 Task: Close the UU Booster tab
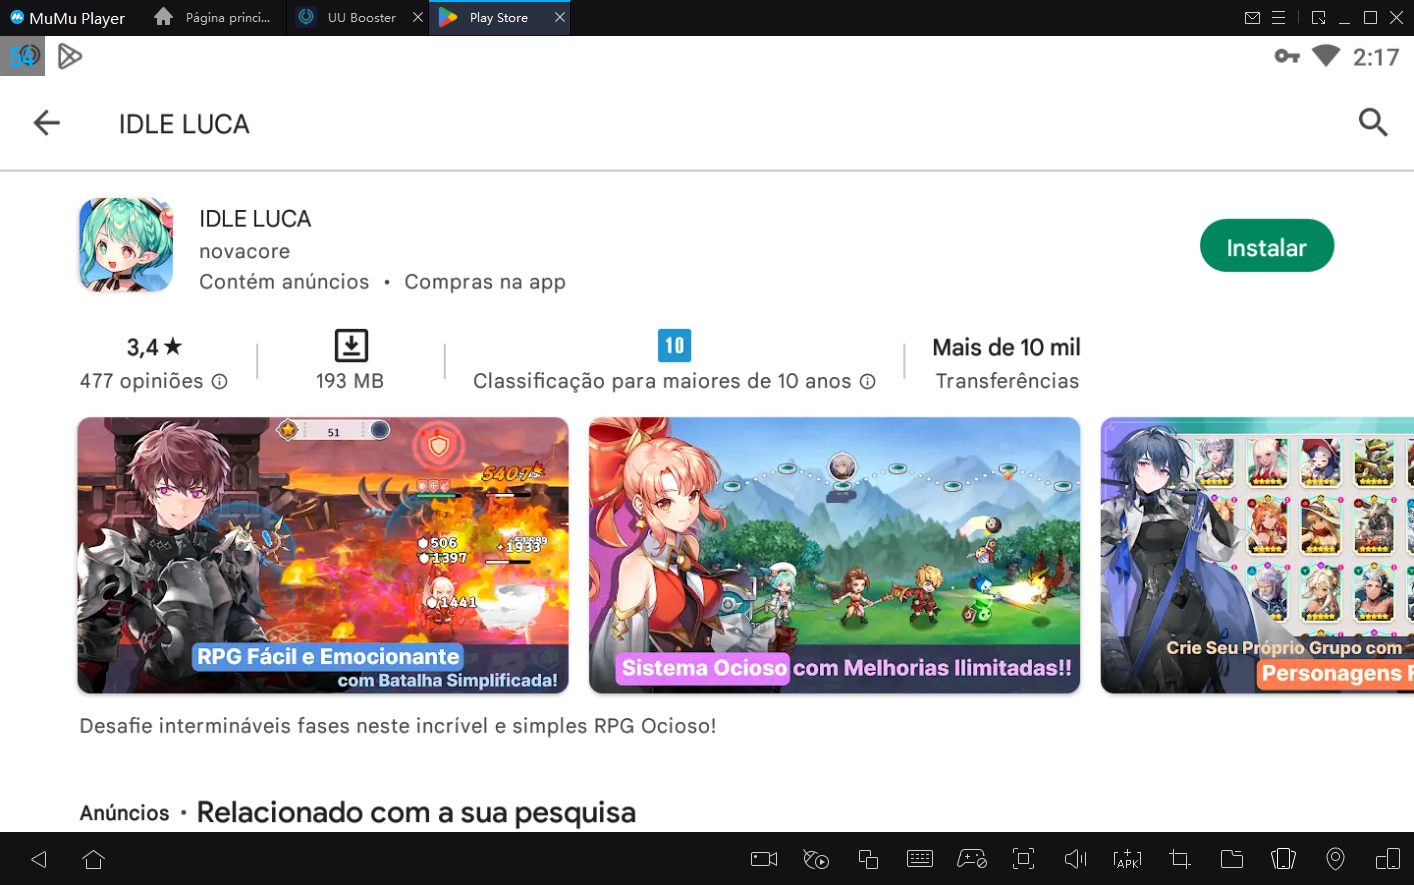click(418, 18)
